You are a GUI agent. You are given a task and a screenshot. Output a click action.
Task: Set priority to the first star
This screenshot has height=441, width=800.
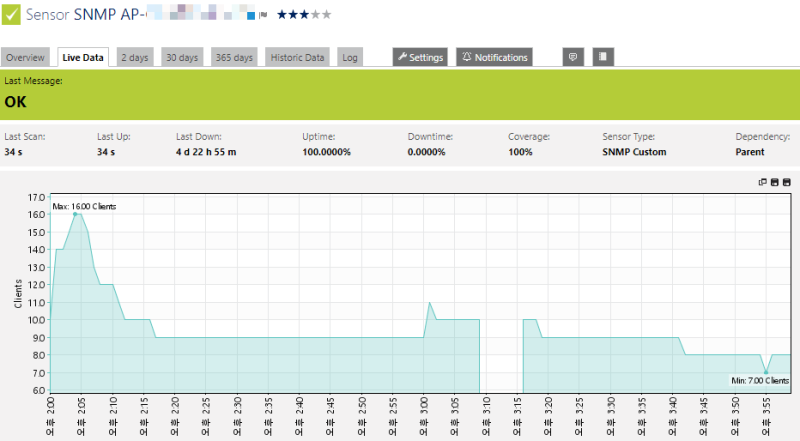point(282,14)
